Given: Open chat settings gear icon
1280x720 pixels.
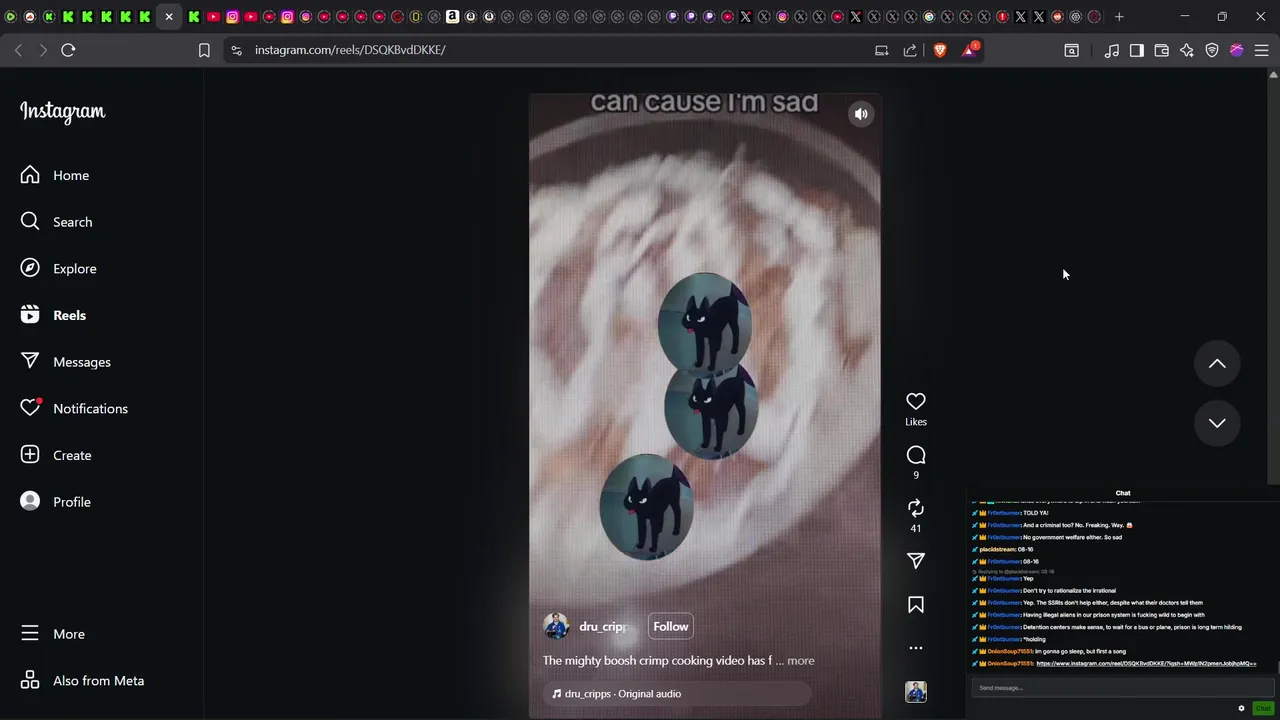Looking at the screenshot, I should 1242,708.
